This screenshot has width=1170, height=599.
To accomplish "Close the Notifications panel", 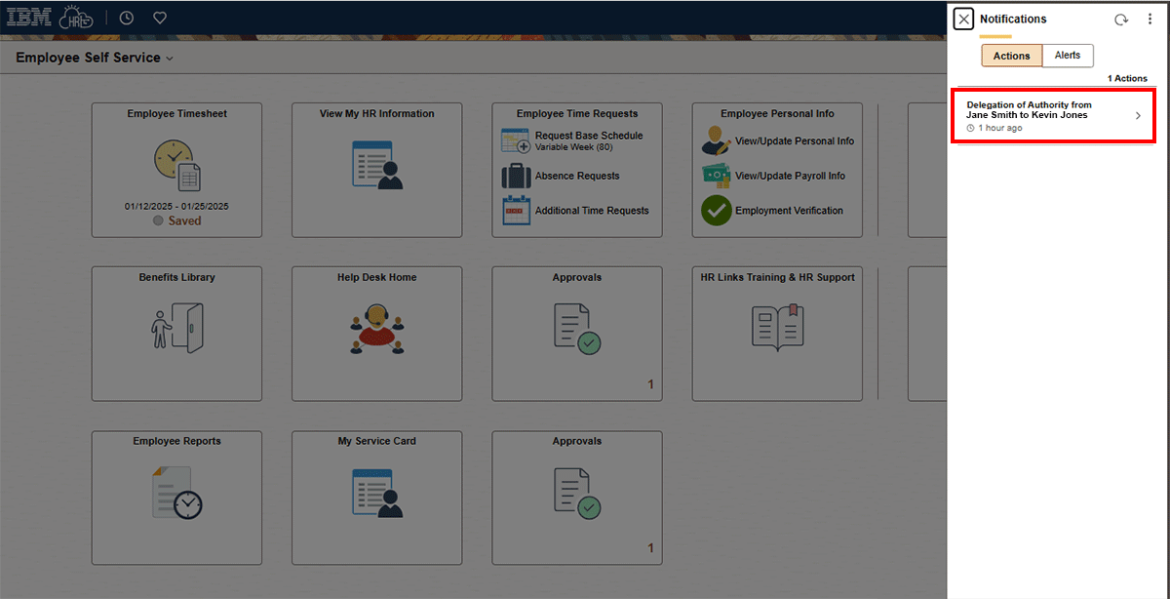I will [x=963, y=19].
